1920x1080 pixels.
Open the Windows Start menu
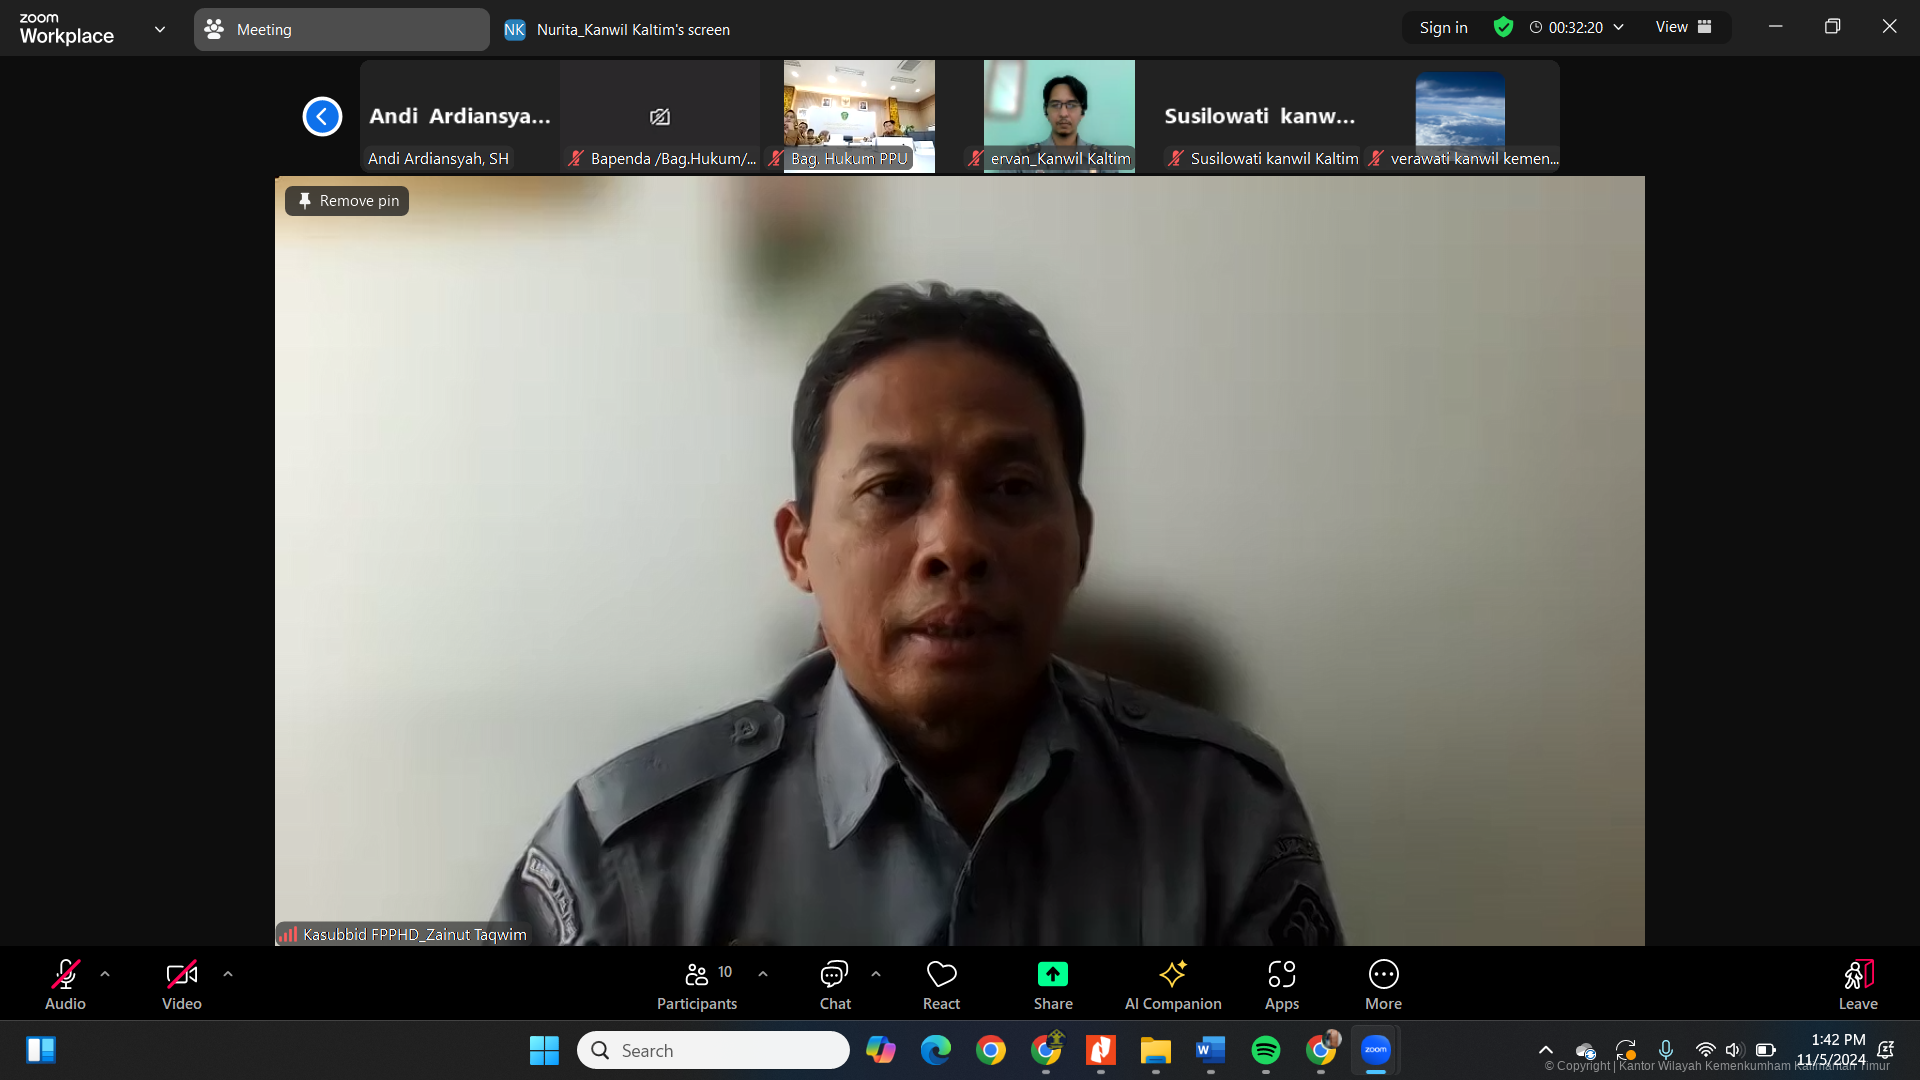click(x=544, y=1050)
